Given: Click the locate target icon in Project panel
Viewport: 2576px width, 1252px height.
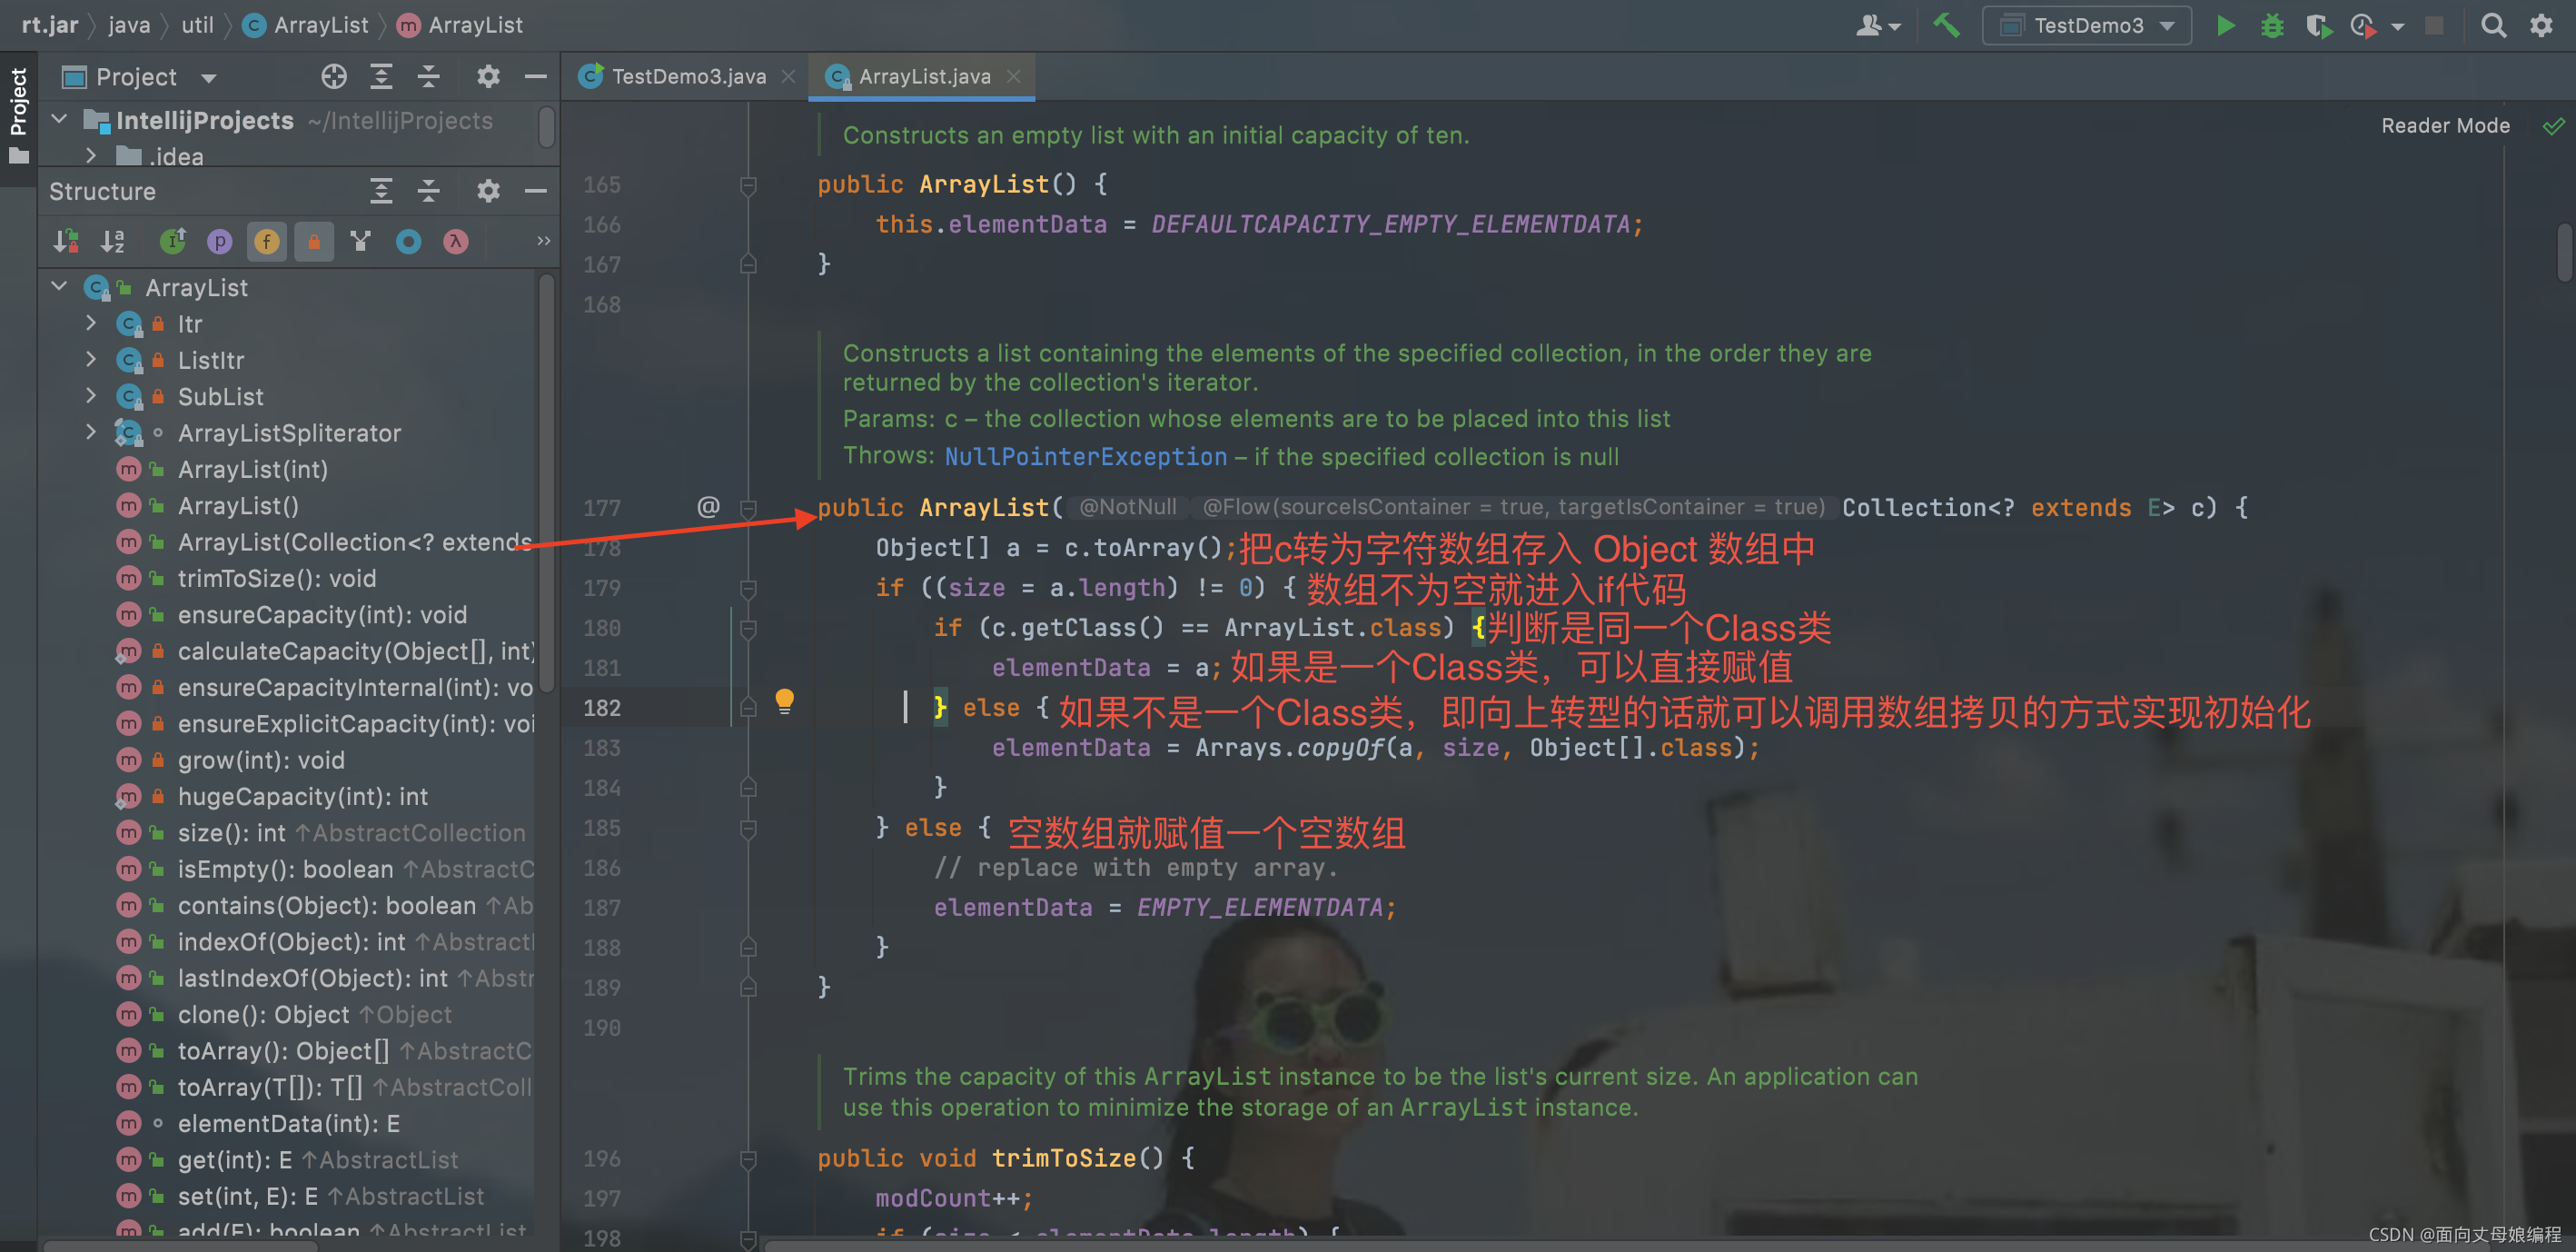Looking at the screenshot, I should (334, 77).
